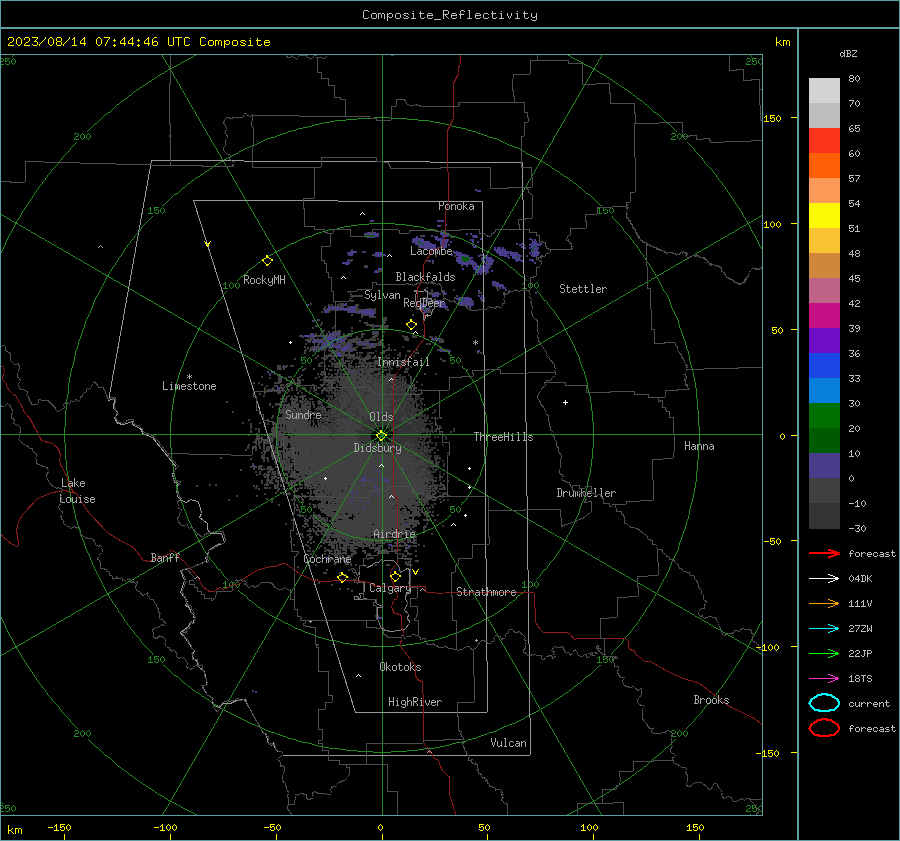Click the Cochrane label
The height and width of the screenshot is (841, 900).
(x=327, y=559)
